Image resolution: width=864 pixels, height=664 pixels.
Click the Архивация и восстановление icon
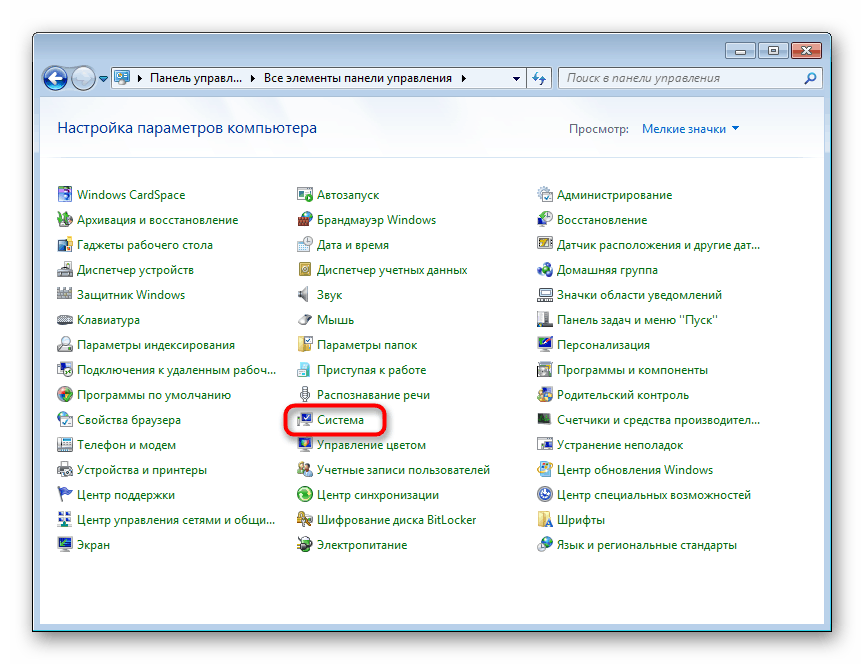[64, 219]
